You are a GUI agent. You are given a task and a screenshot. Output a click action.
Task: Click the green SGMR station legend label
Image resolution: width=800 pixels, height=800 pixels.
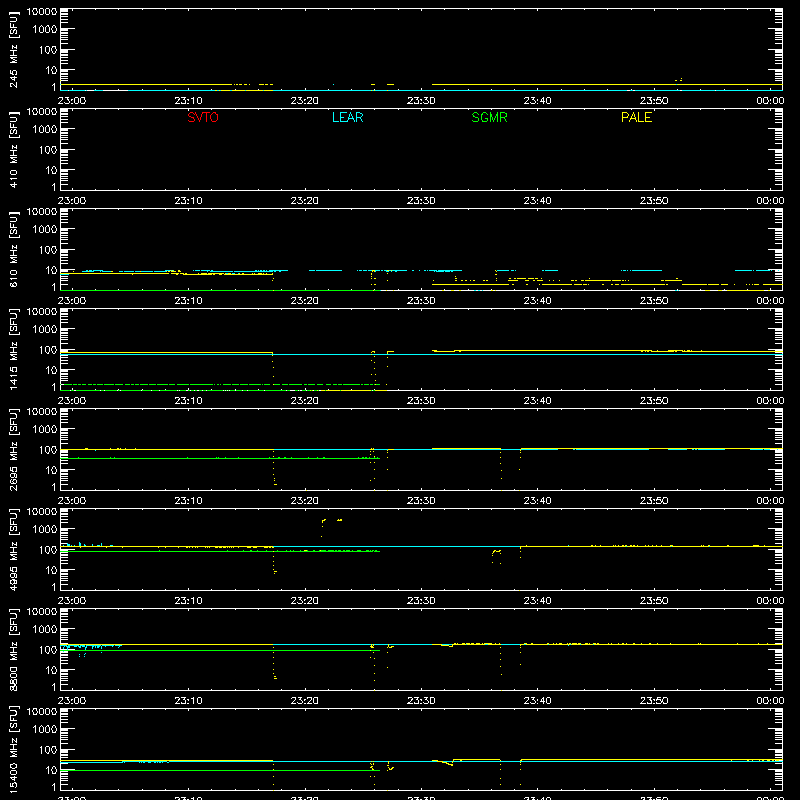click(489, 117)
